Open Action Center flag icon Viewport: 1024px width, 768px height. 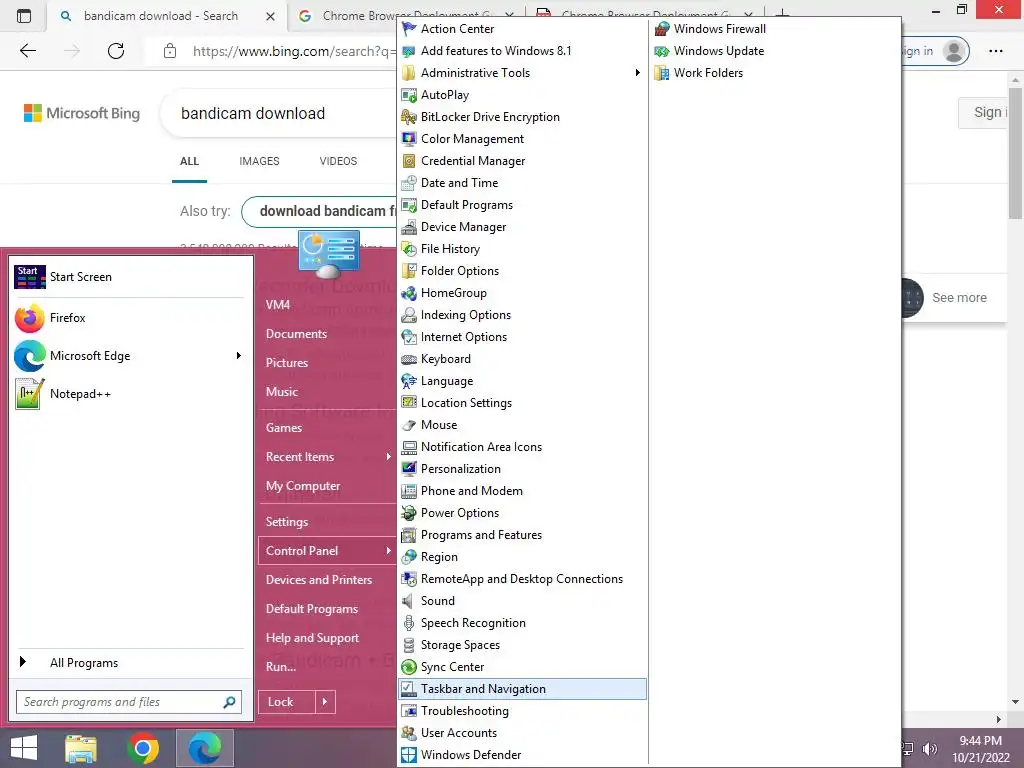(x=409, y=29)
